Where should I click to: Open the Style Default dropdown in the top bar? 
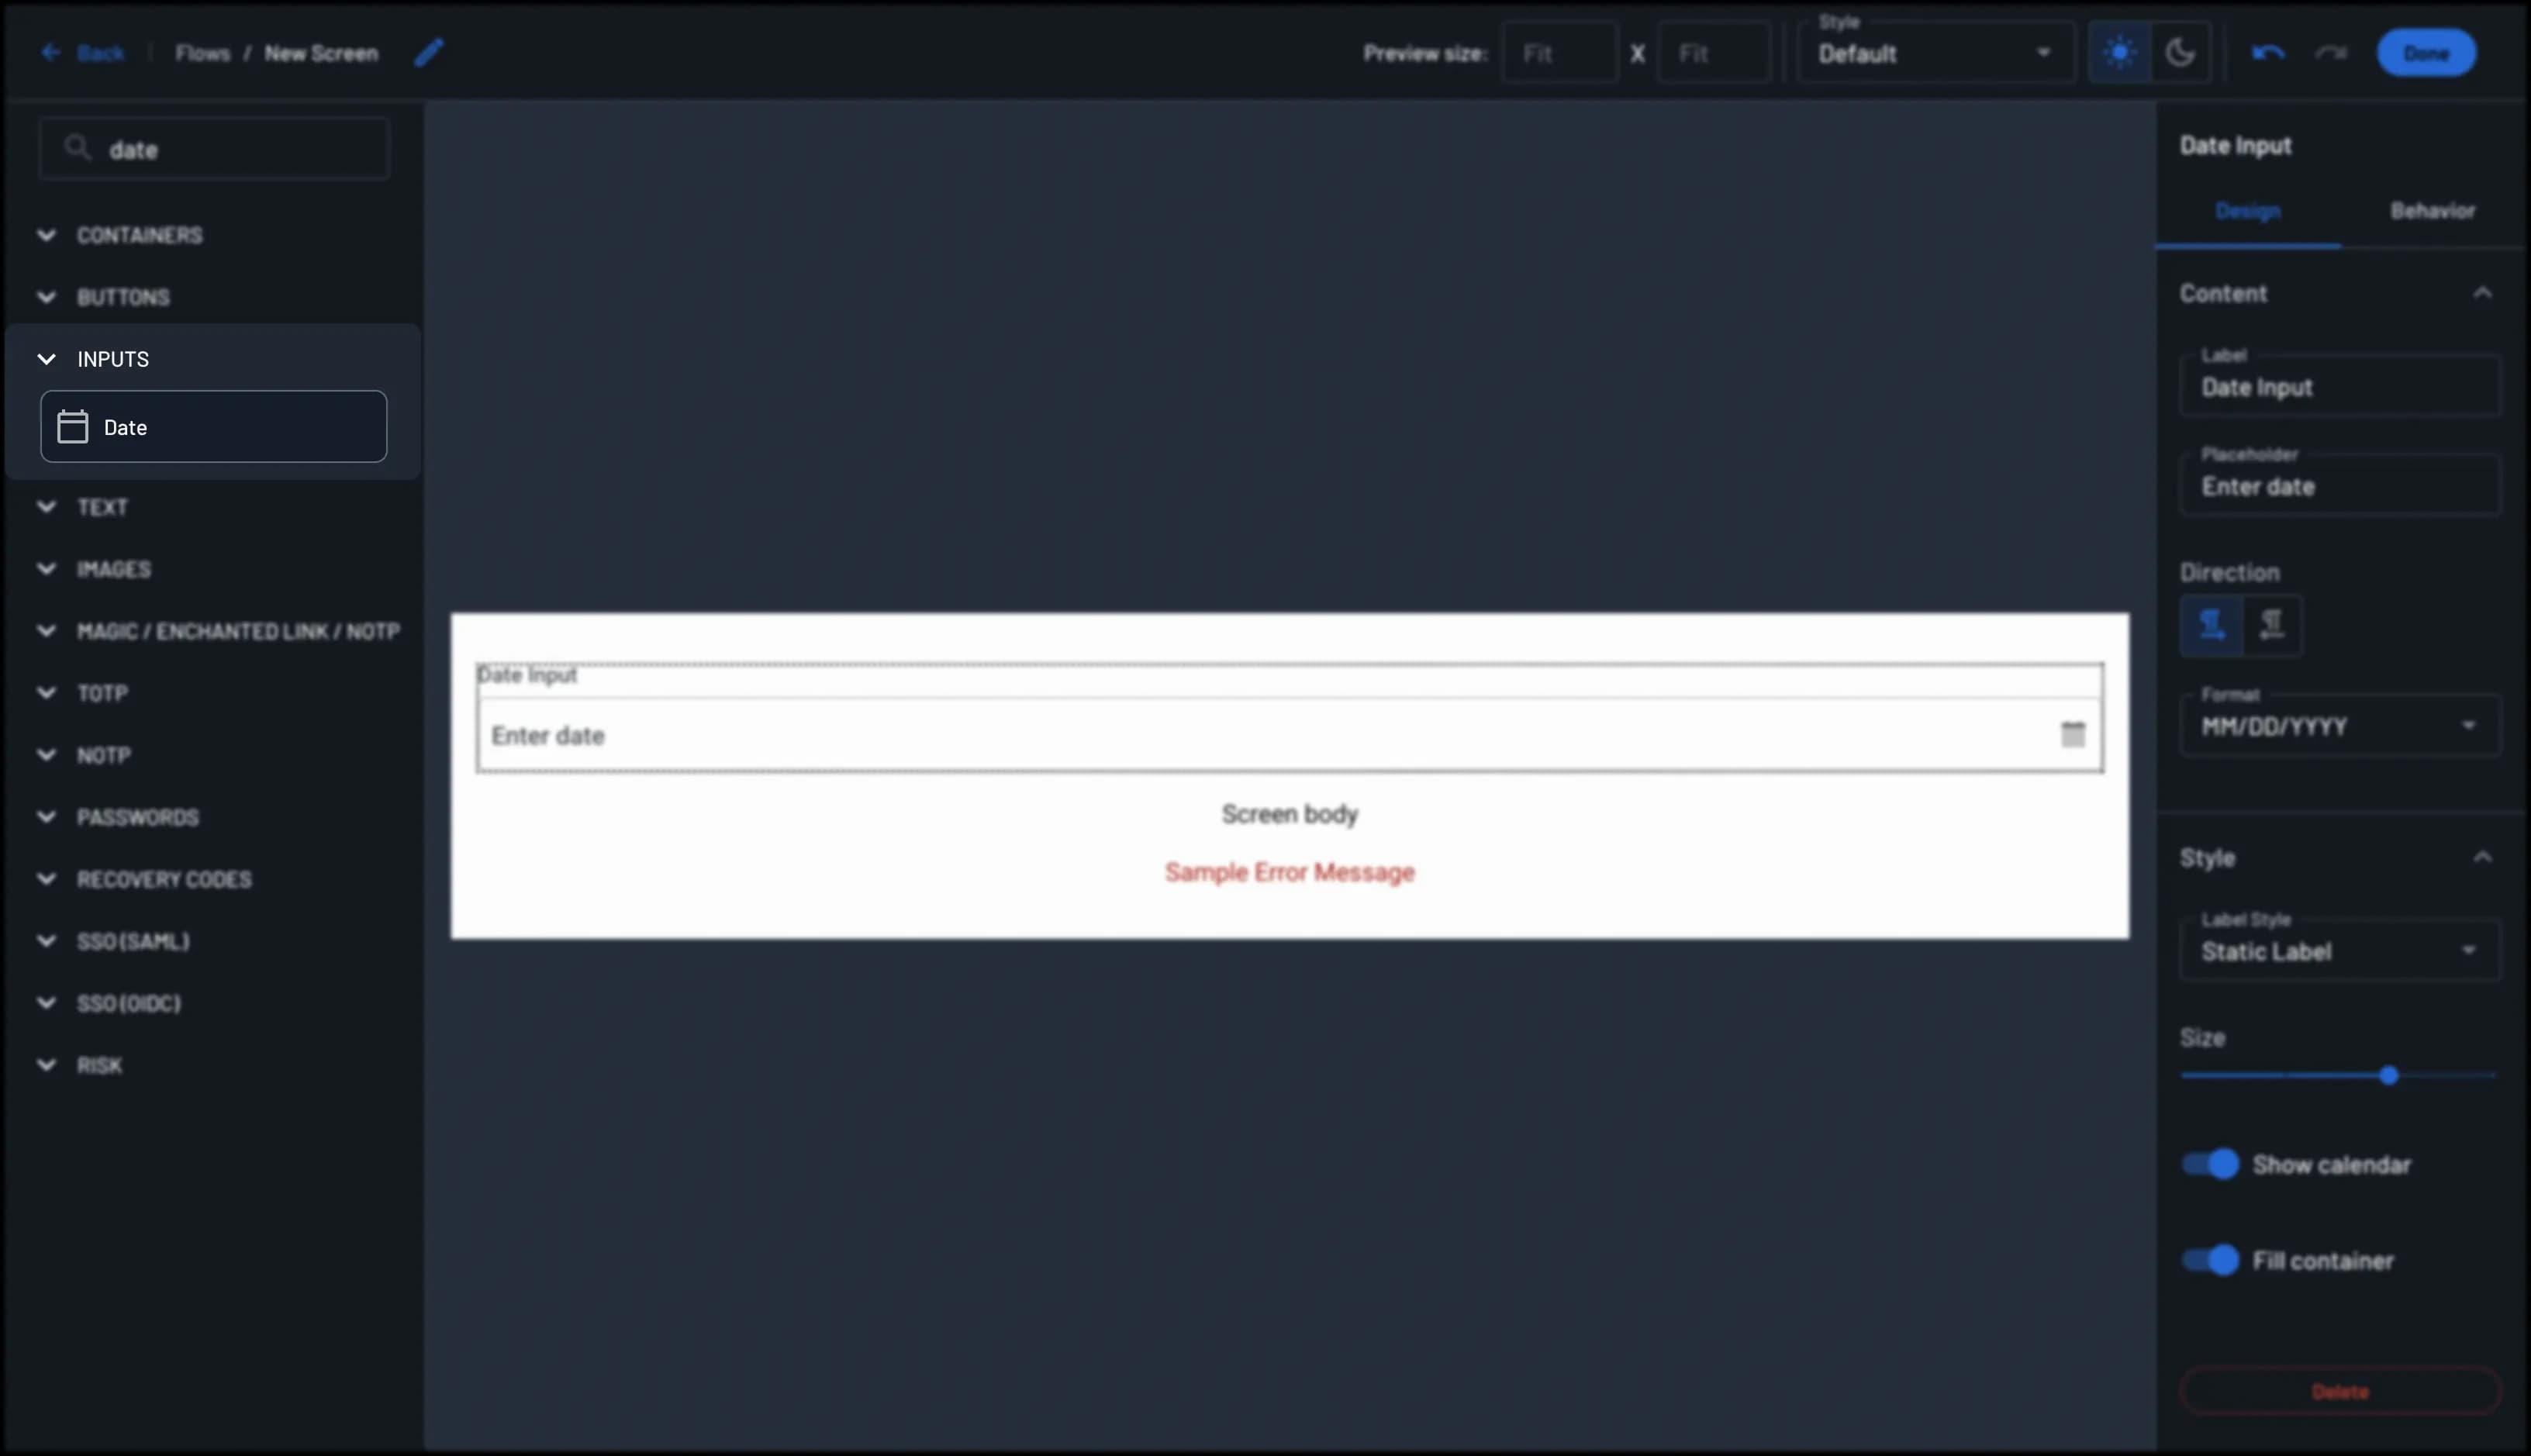(x=1934, y=53)
